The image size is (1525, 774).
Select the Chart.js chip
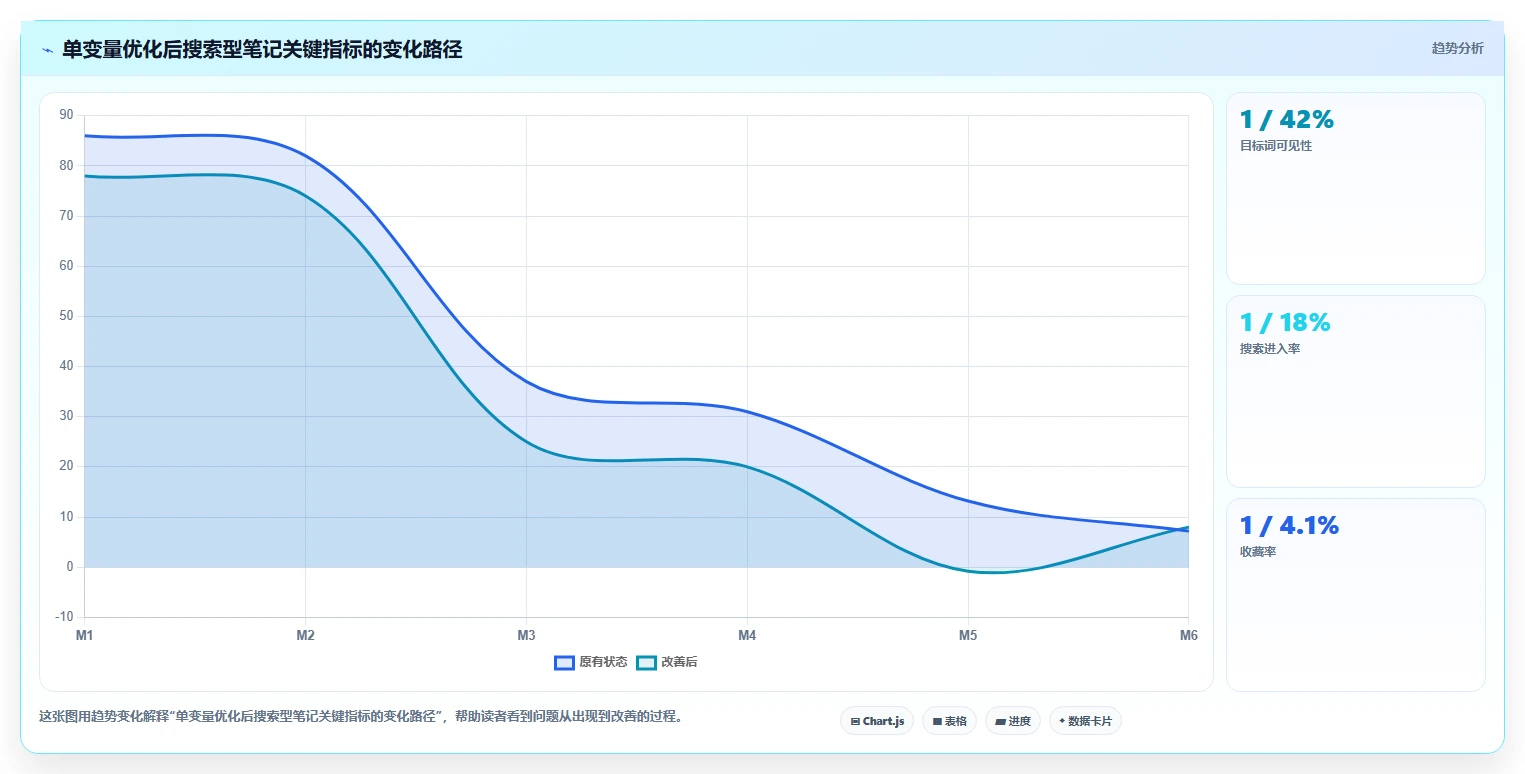pyautogui.click(x=877, y=721)
